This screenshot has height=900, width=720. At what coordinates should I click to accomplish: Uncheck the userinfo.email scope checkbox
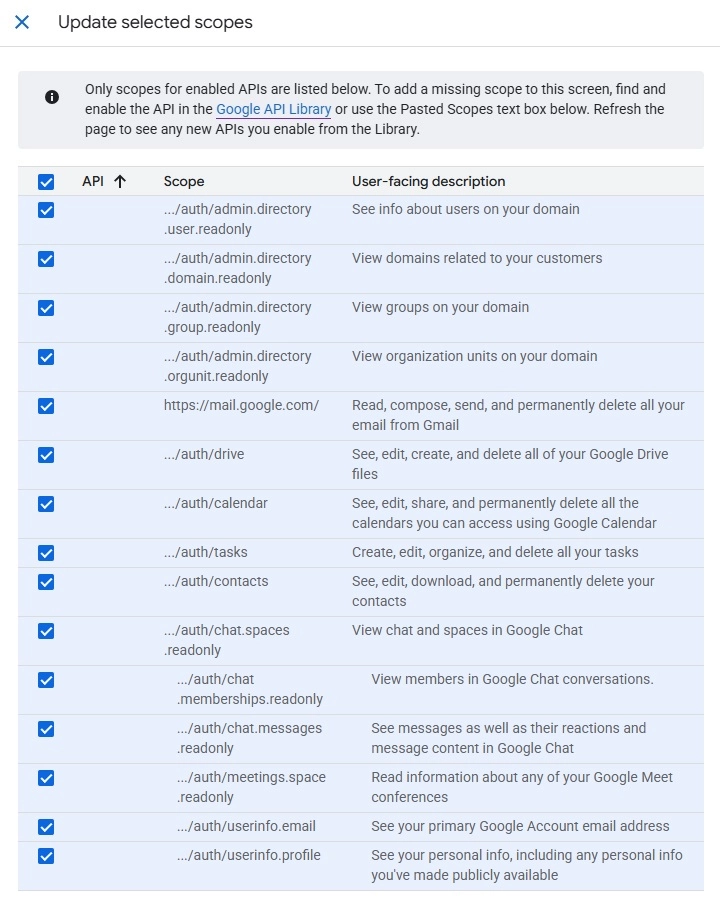coord(46,827)
